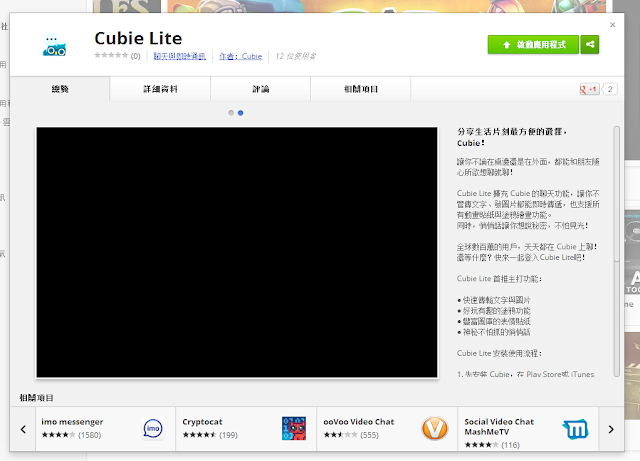The image size is (640, 461).
Task: Click MashMeTV rating (116)
Action: pyautogui.click(x=492, y=445)
